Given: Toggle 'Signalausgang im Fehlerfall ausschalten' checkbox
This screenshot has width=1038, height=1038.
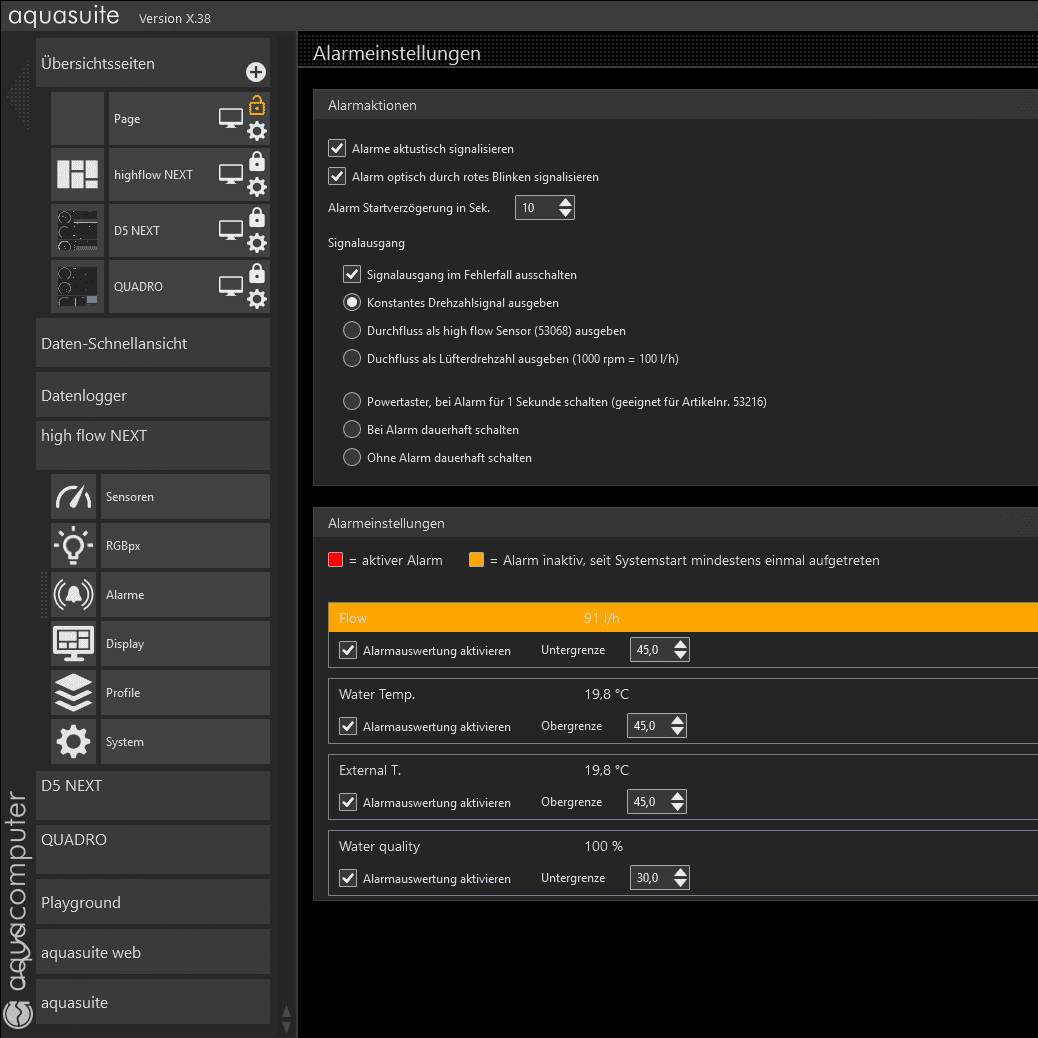Looking at the screenshot, I should pyautogui.click(x=352, y=274).
